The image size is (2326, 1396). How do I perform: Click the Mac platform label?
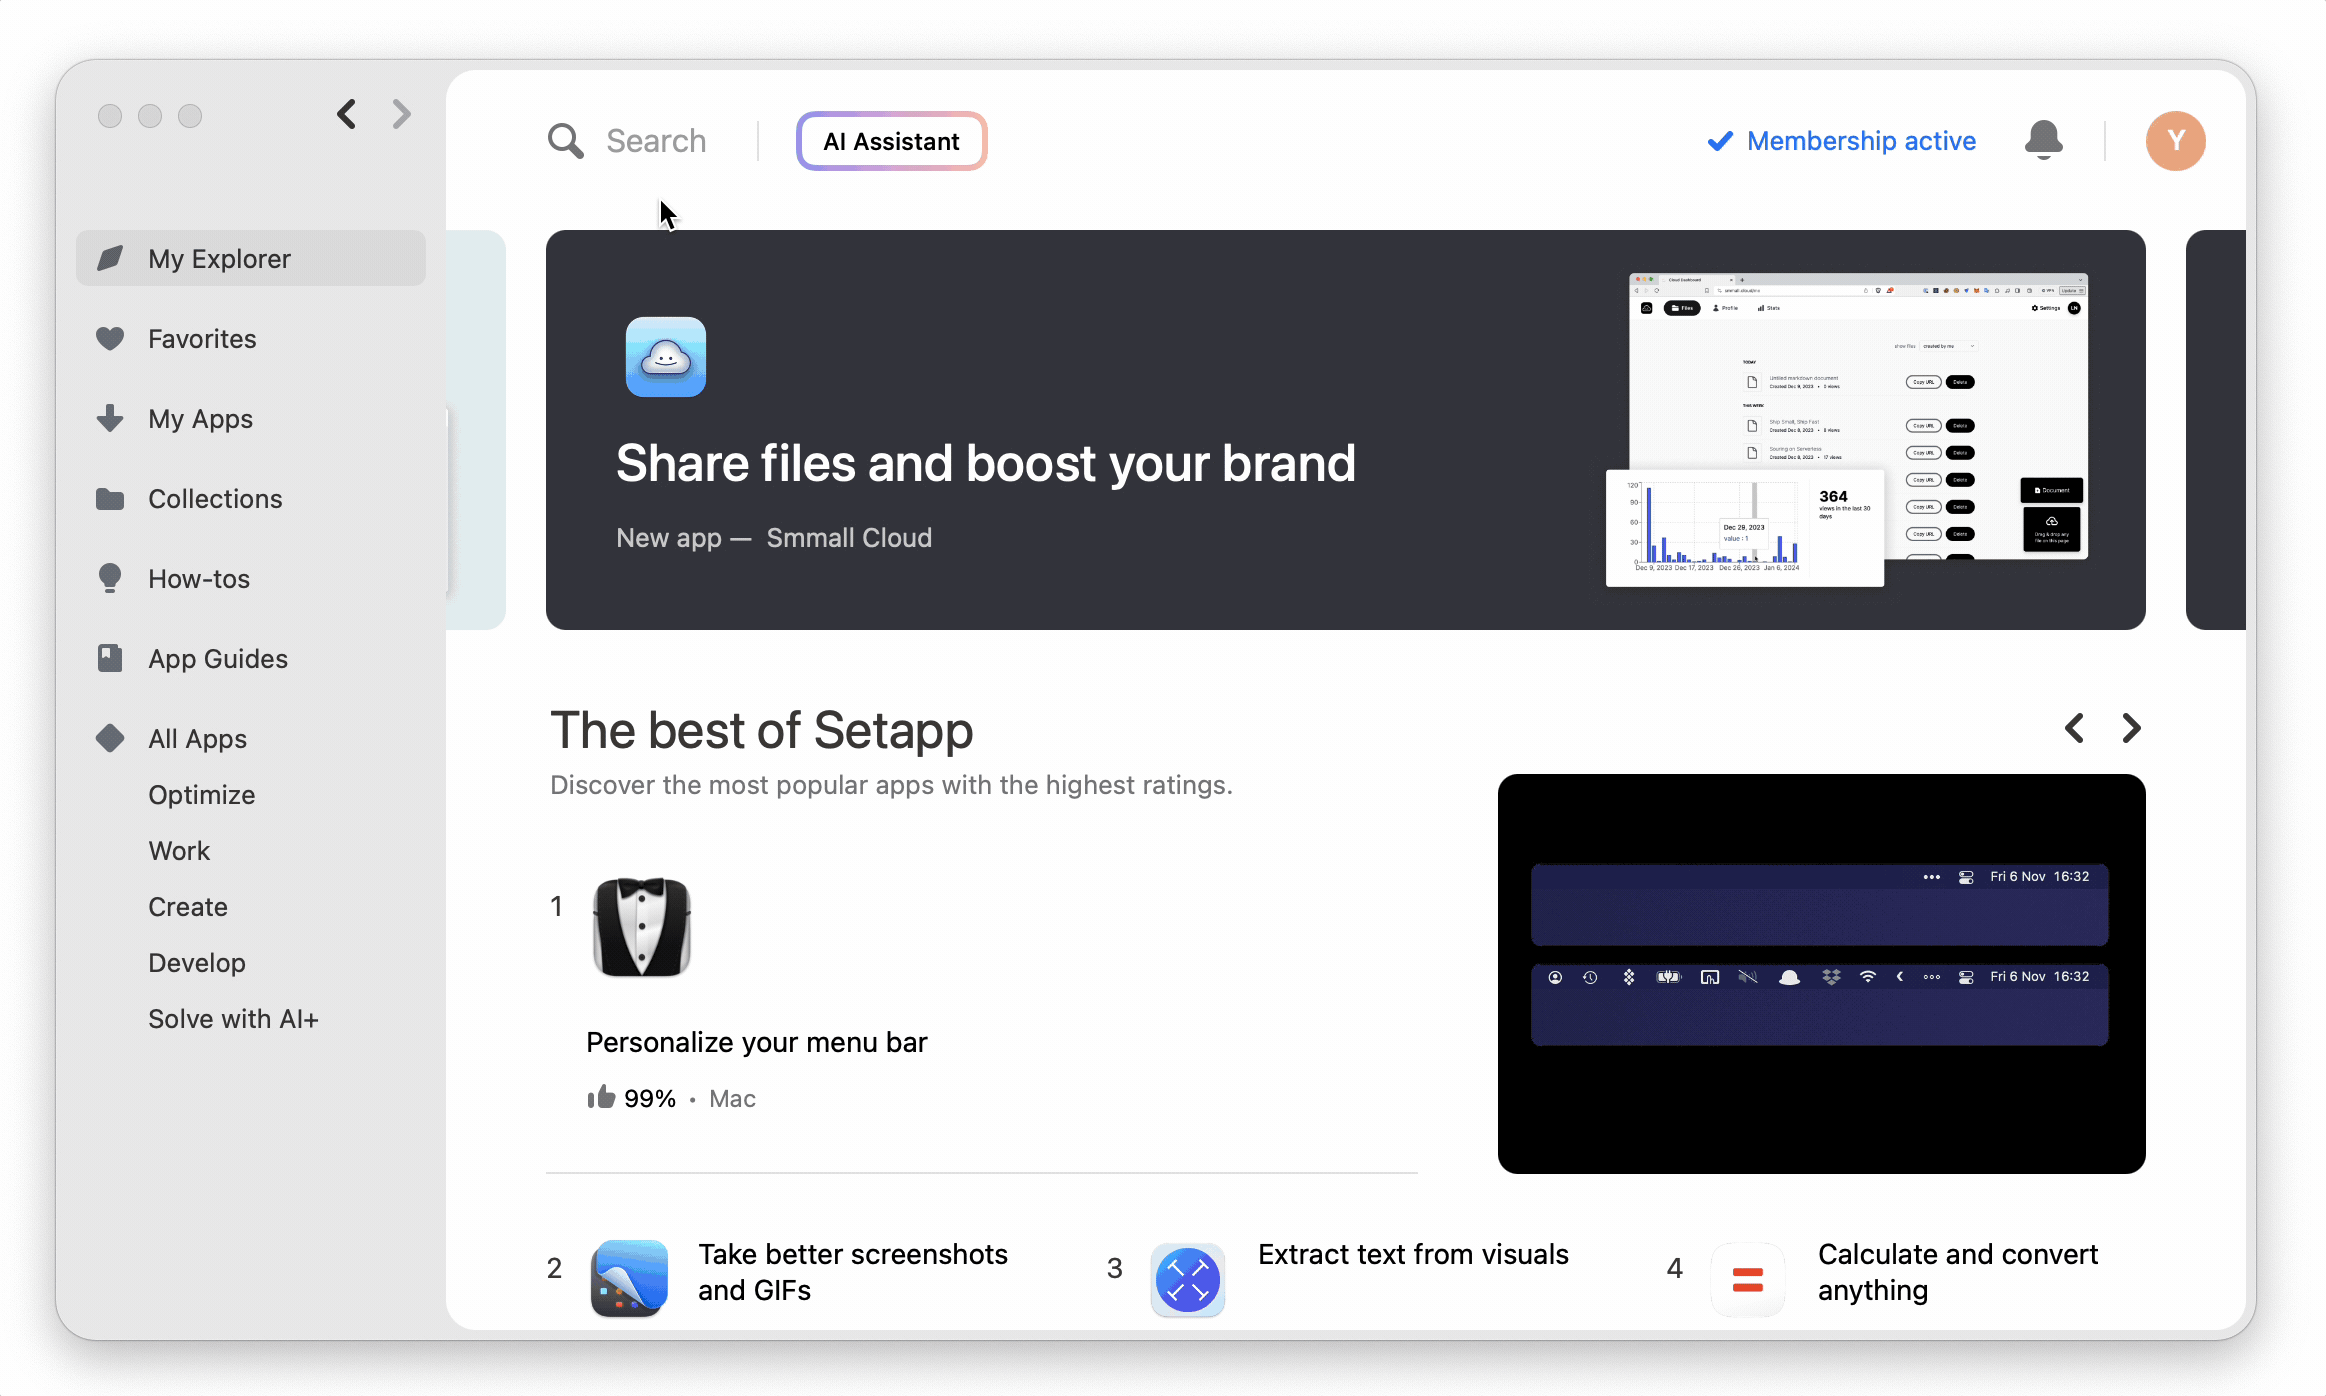732,1099
